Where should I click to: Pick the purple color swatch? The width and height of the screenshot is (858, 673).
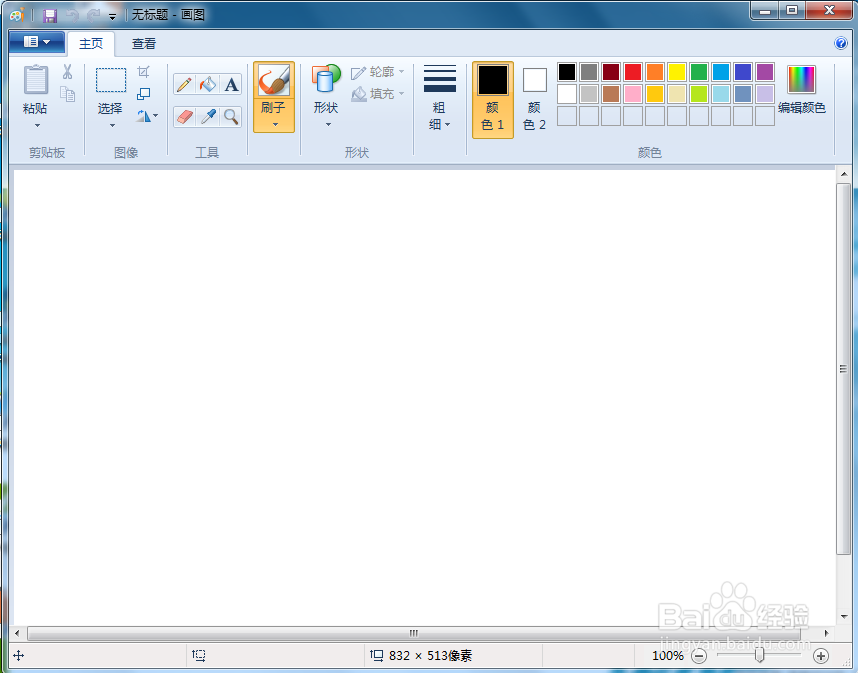tap(765, 72)
